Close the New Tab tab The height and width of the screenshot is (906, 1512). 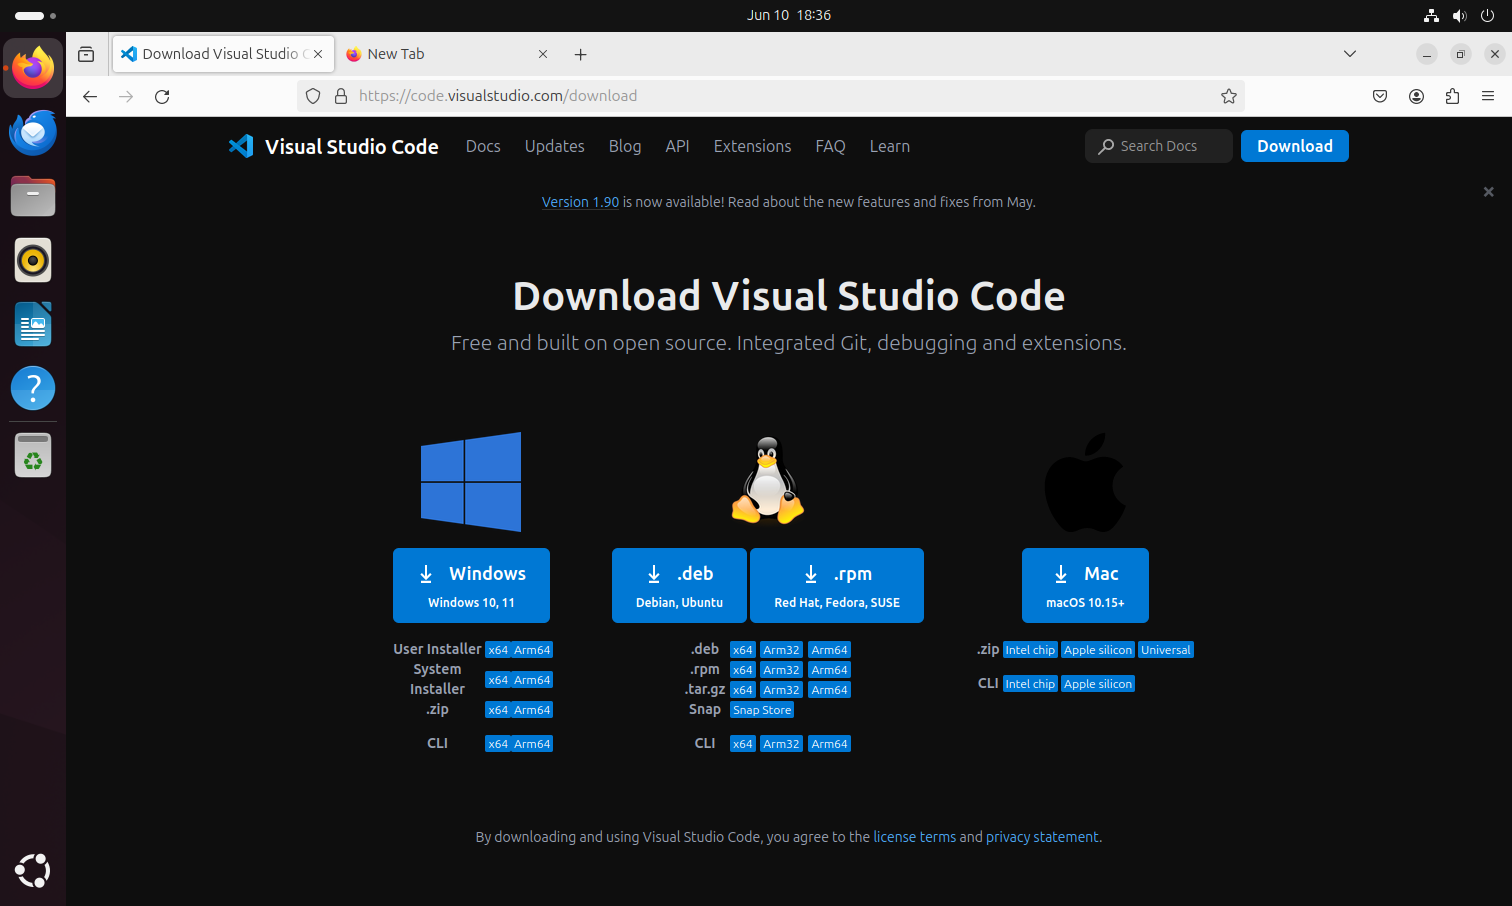pos(543,54)
